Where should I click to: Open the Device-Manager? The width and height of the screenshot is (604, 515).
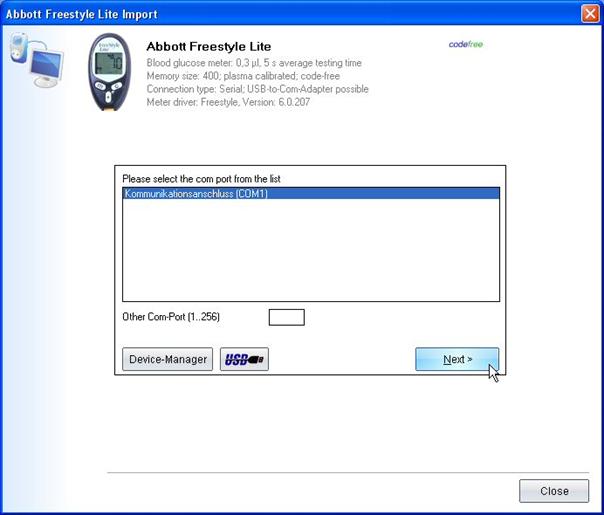(x=168, y=359)
